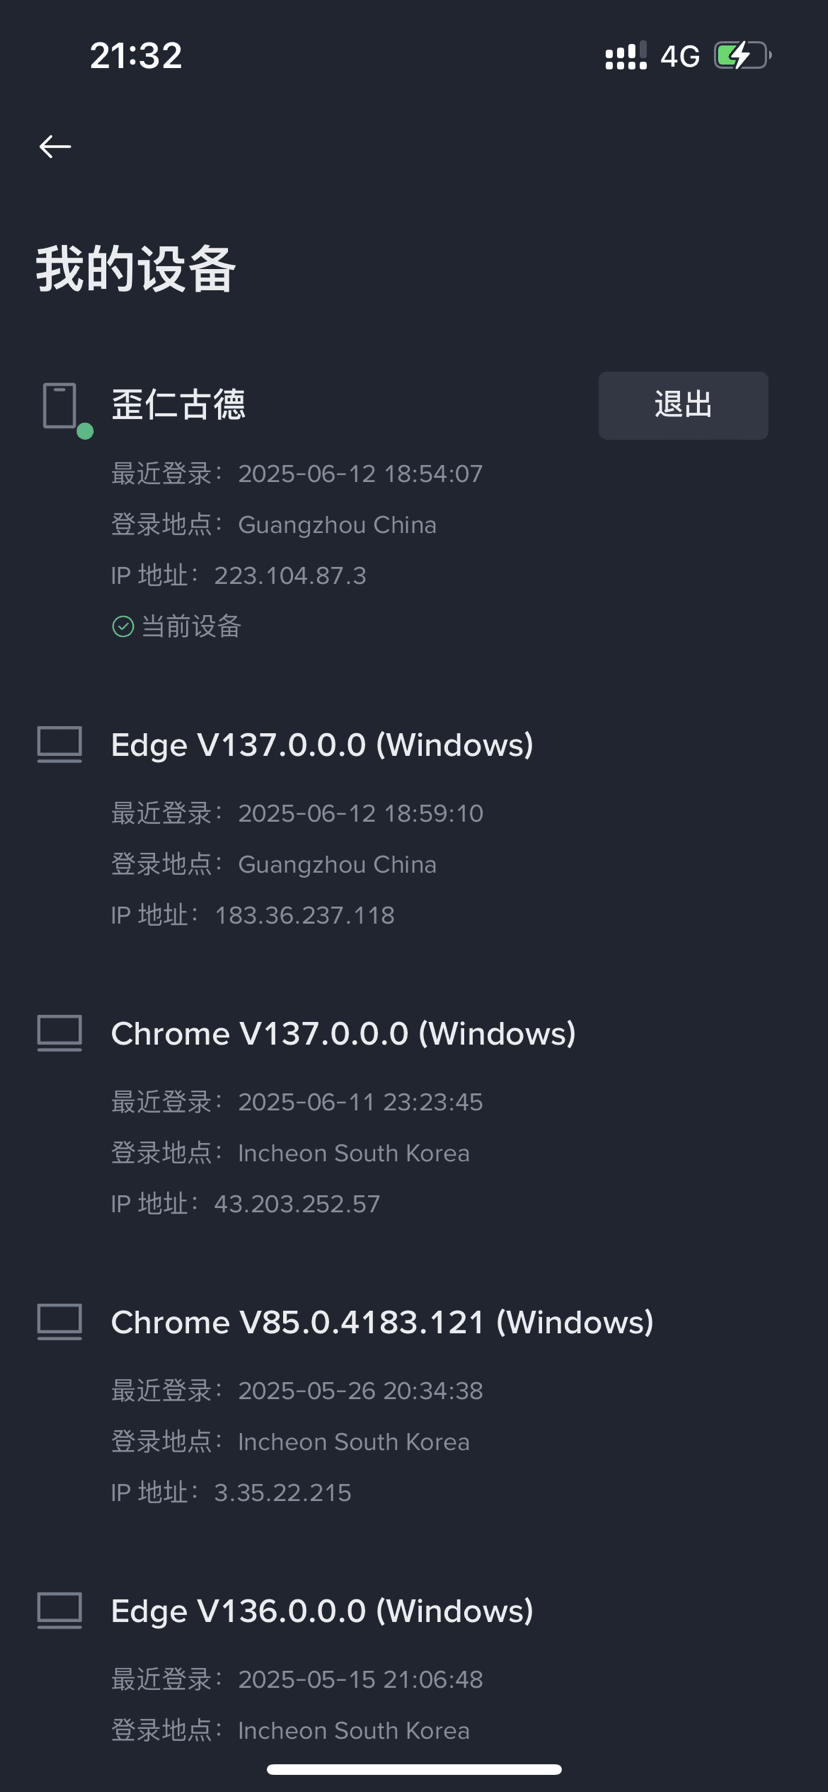Tap the laptop icon for Edge V137.0.0.0

(x=60, y=745)
